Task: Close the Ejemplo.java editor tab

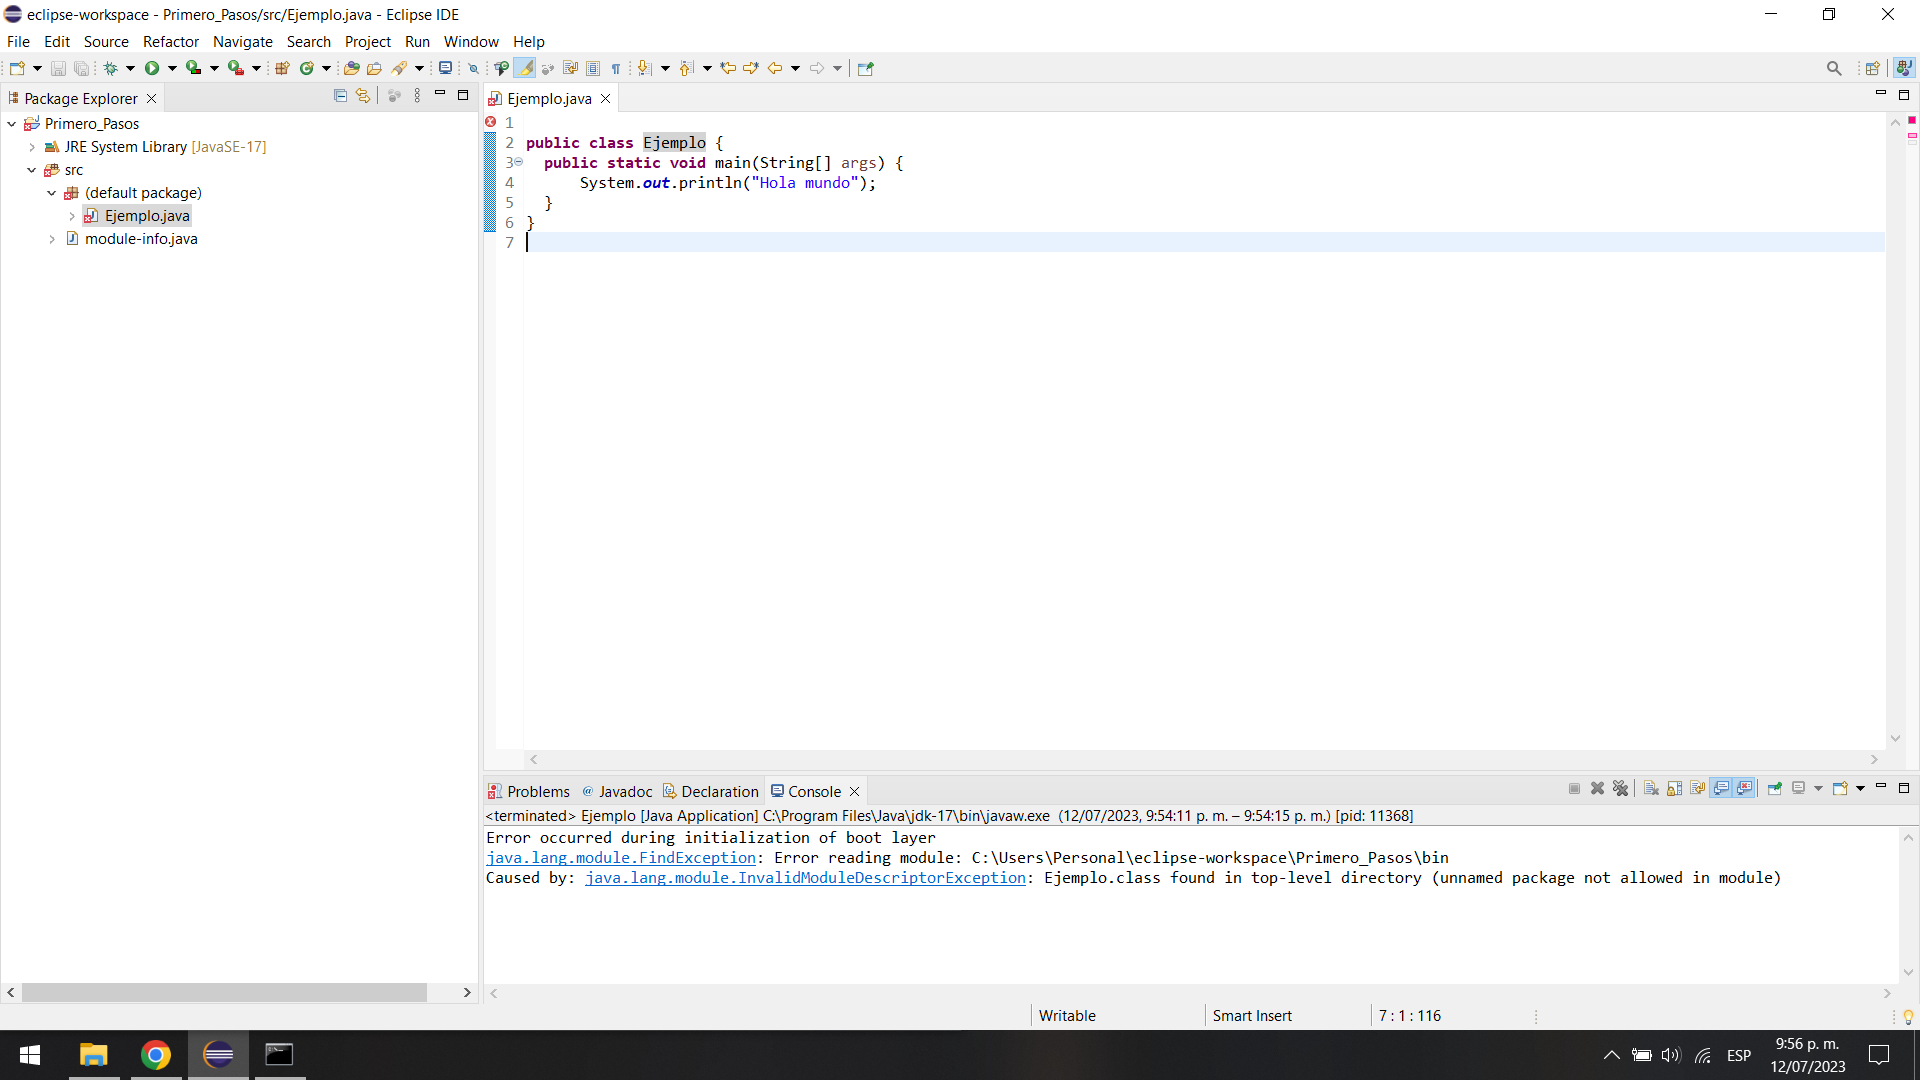Action: tap(605, 99)
